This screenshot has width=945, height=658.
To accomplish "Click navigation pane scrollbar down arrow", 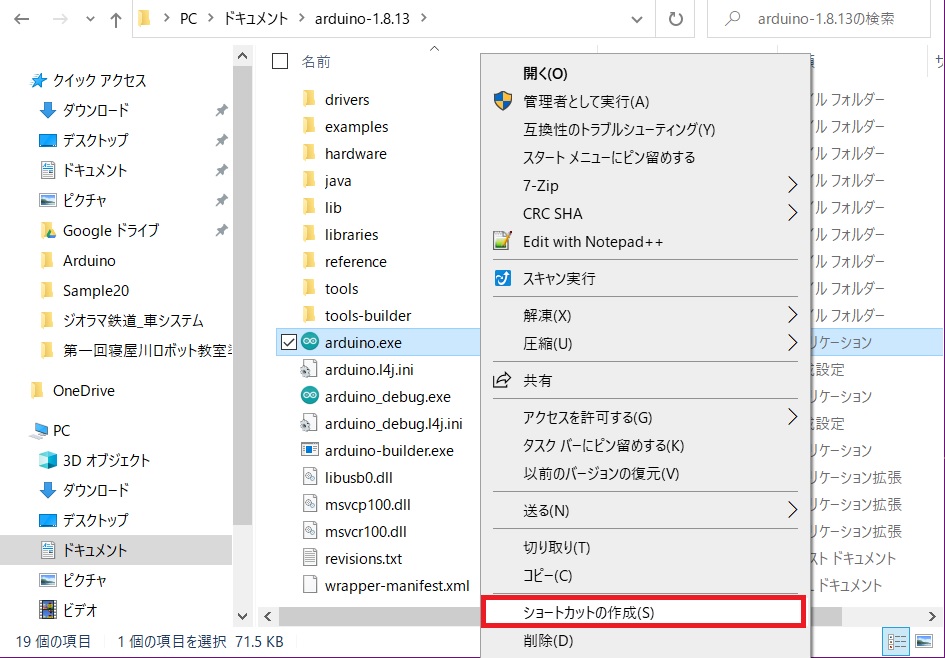I will click(242, 616).
